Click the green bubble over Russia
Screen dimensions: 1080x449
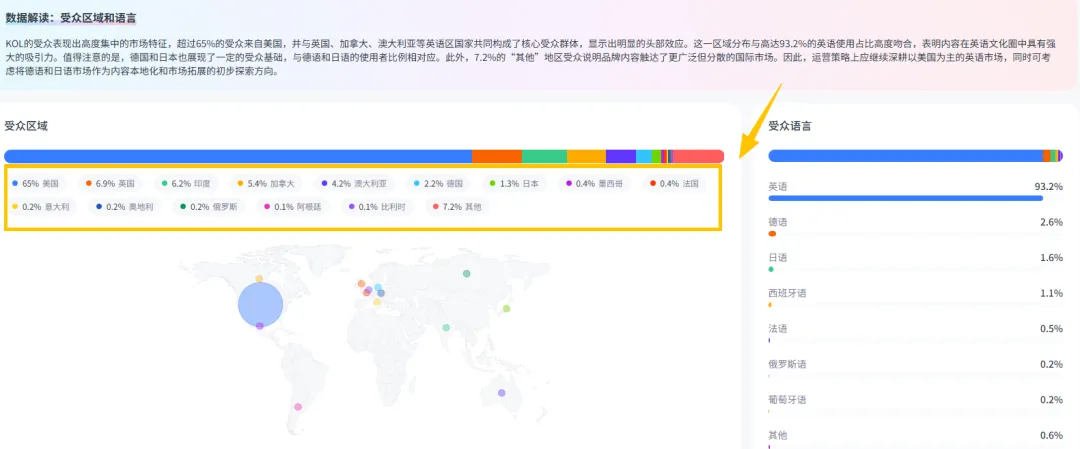pos(466,274)
